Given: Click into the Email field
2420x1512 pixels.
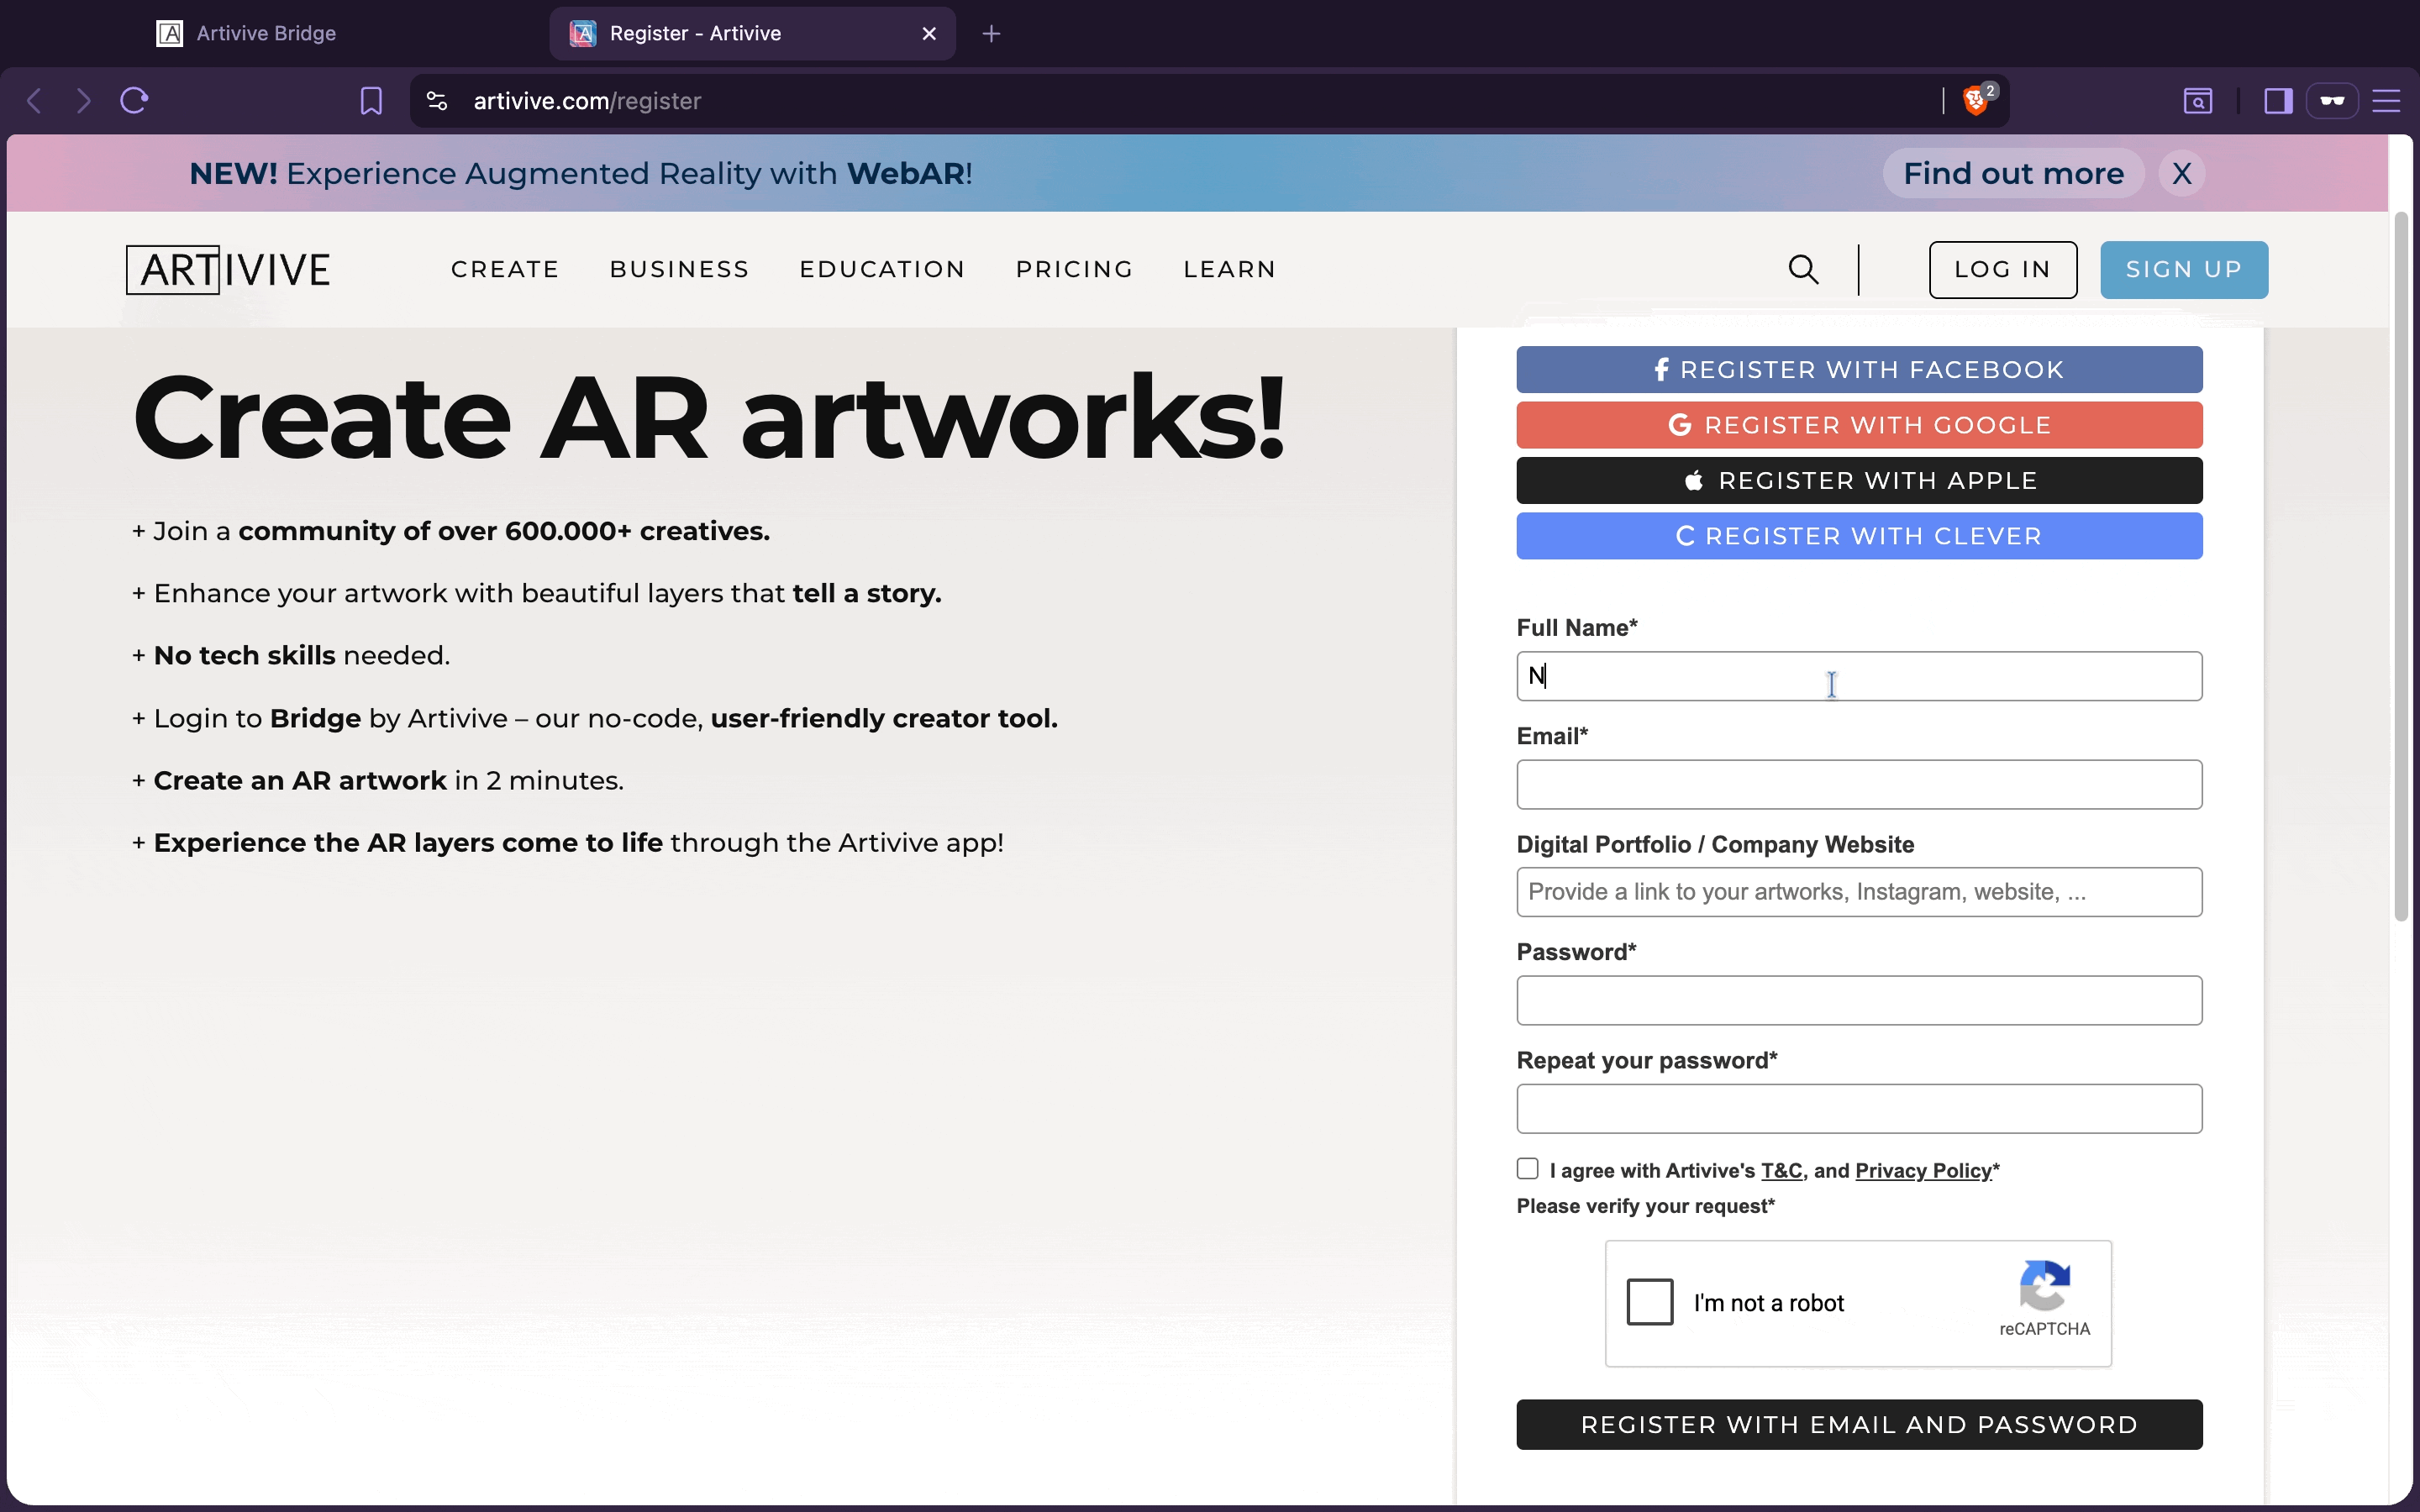Looking at the screenshot, I should (1859, 784).
